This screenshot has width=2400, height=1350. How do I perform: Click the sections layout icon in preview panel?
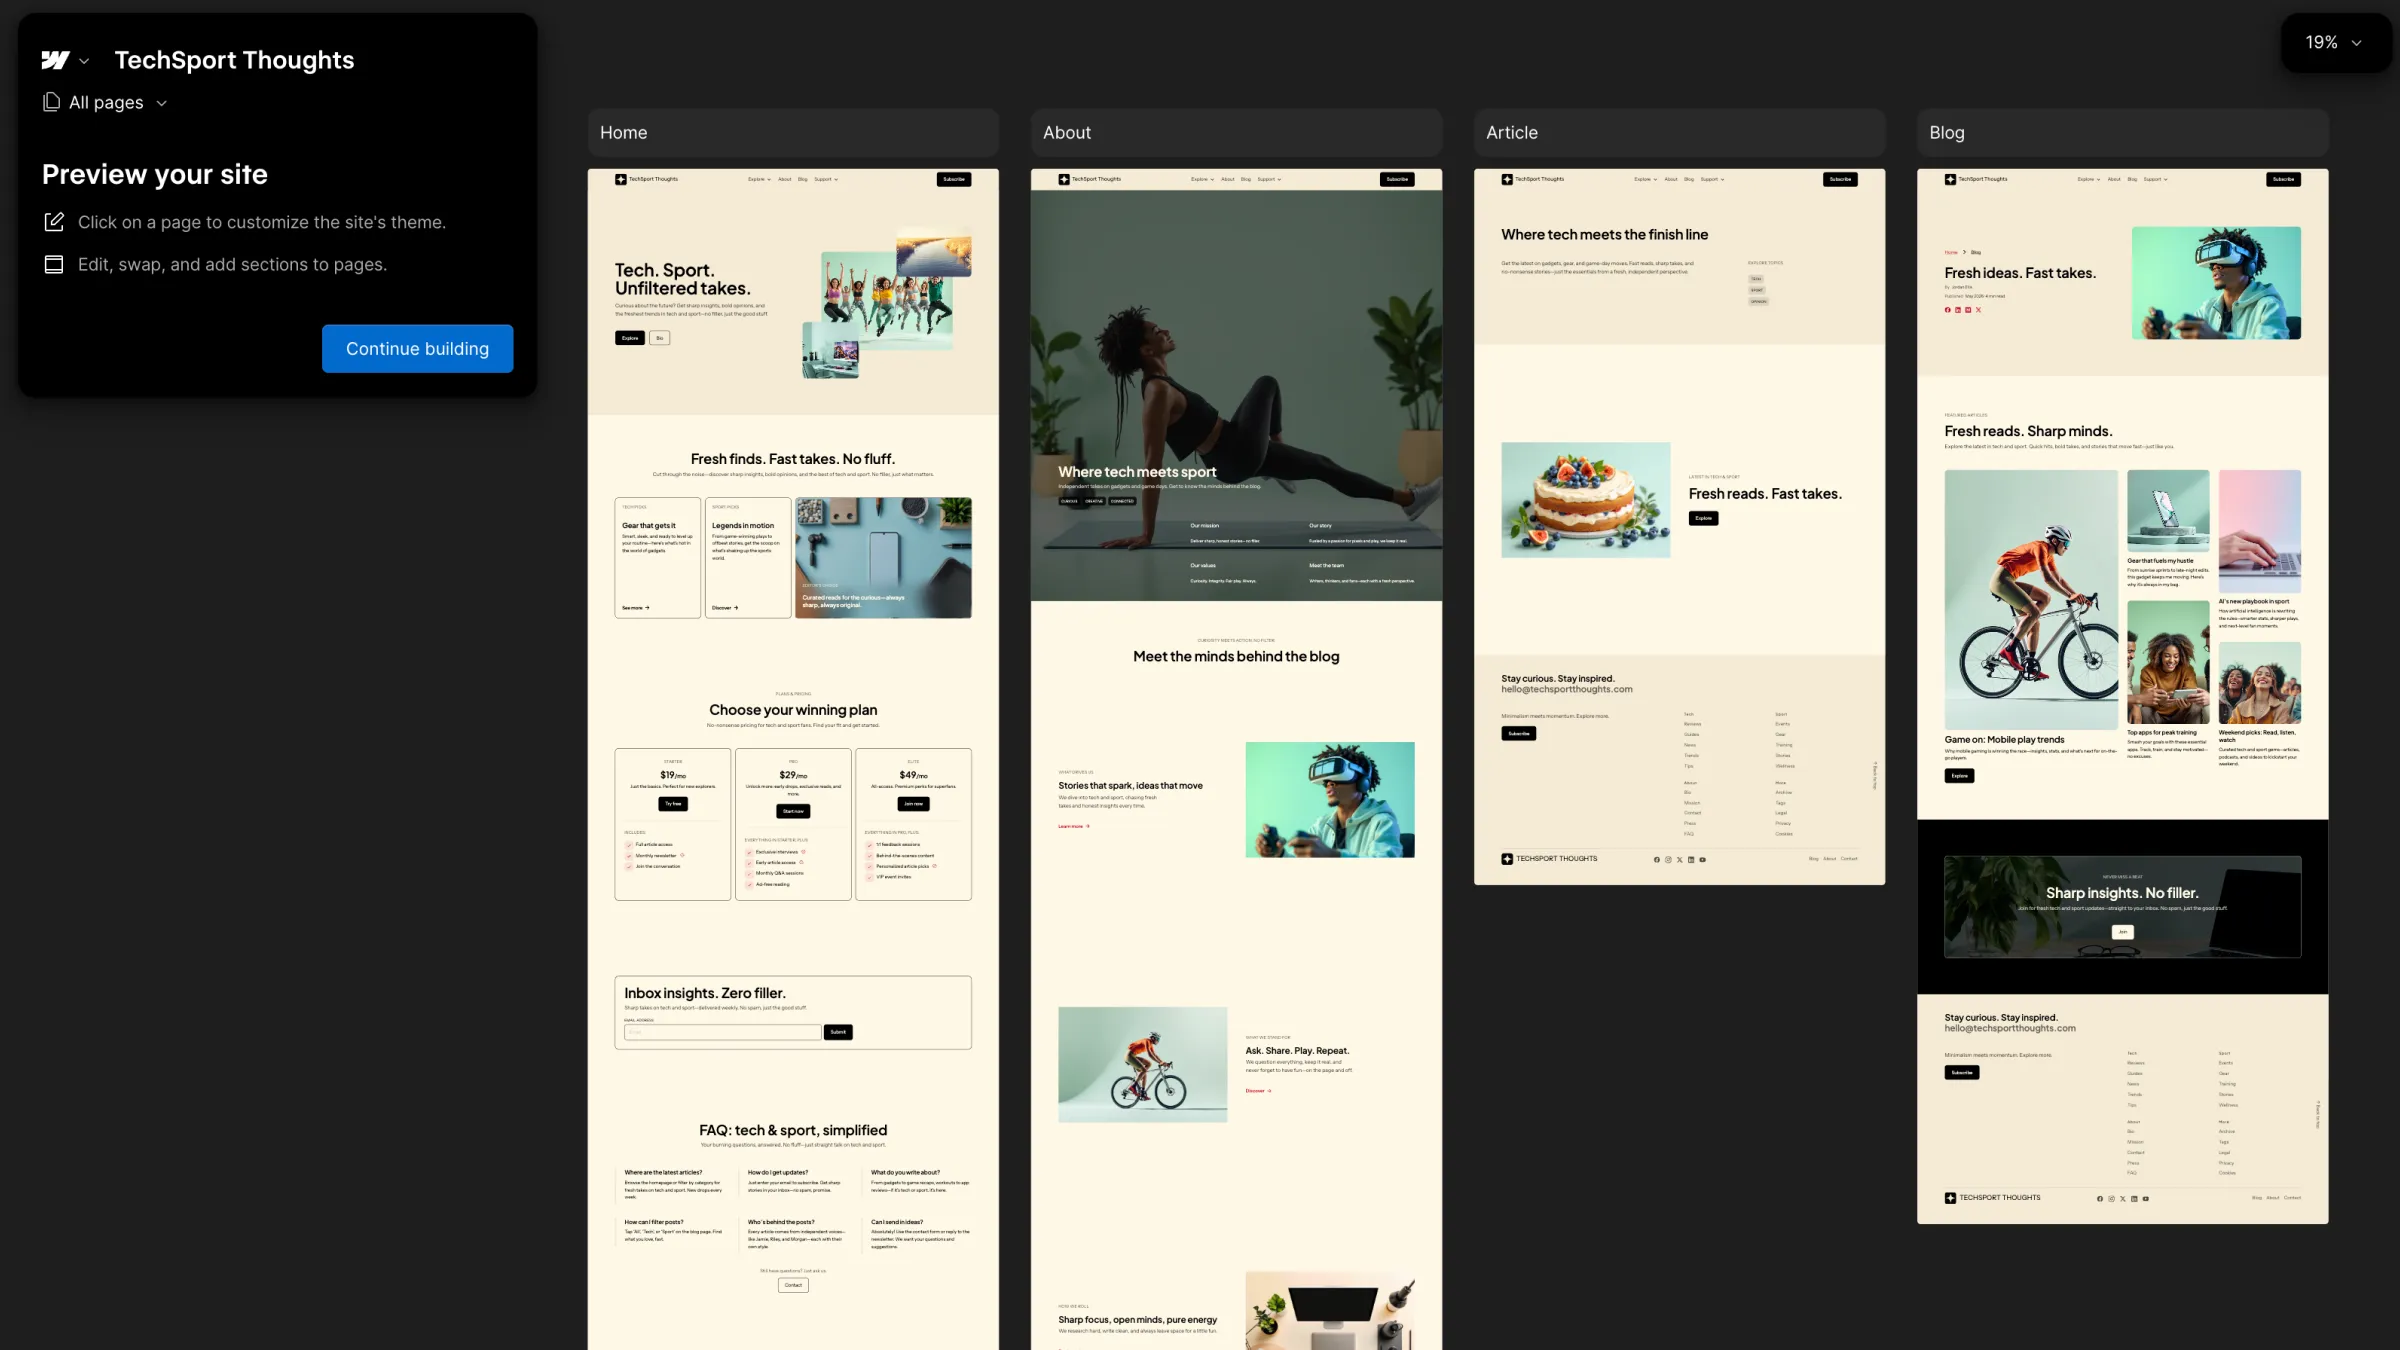(x=53, y=264)
